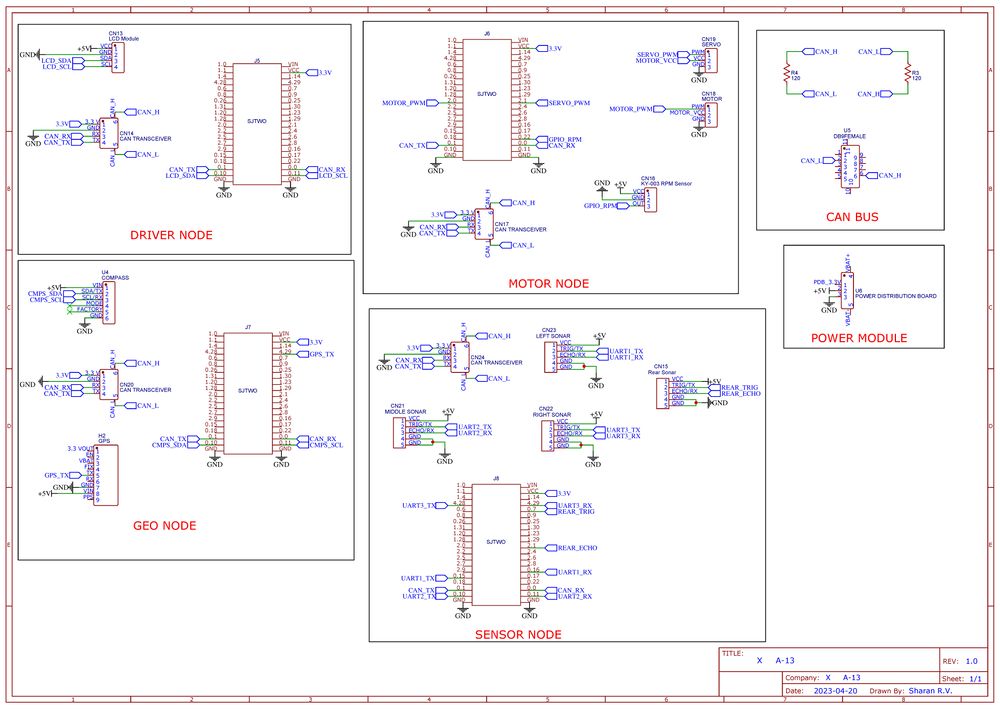
Task: Click the CN17 CAN TRANSCEIVER label
Action: pyautogui.click(x=520, y=227)
